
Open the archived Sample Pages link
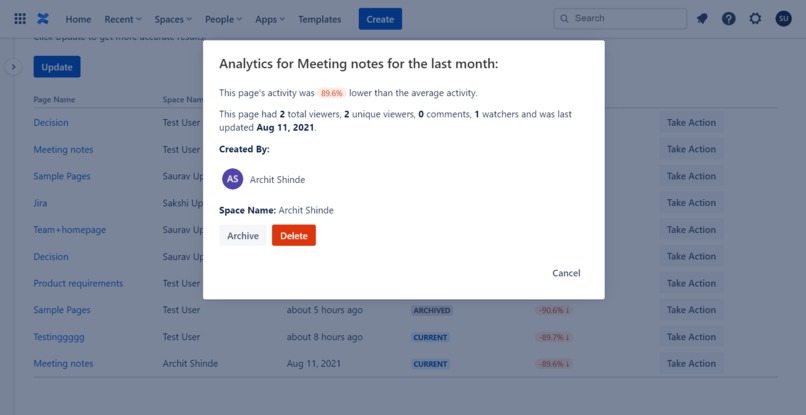click(x=62, y=310)
